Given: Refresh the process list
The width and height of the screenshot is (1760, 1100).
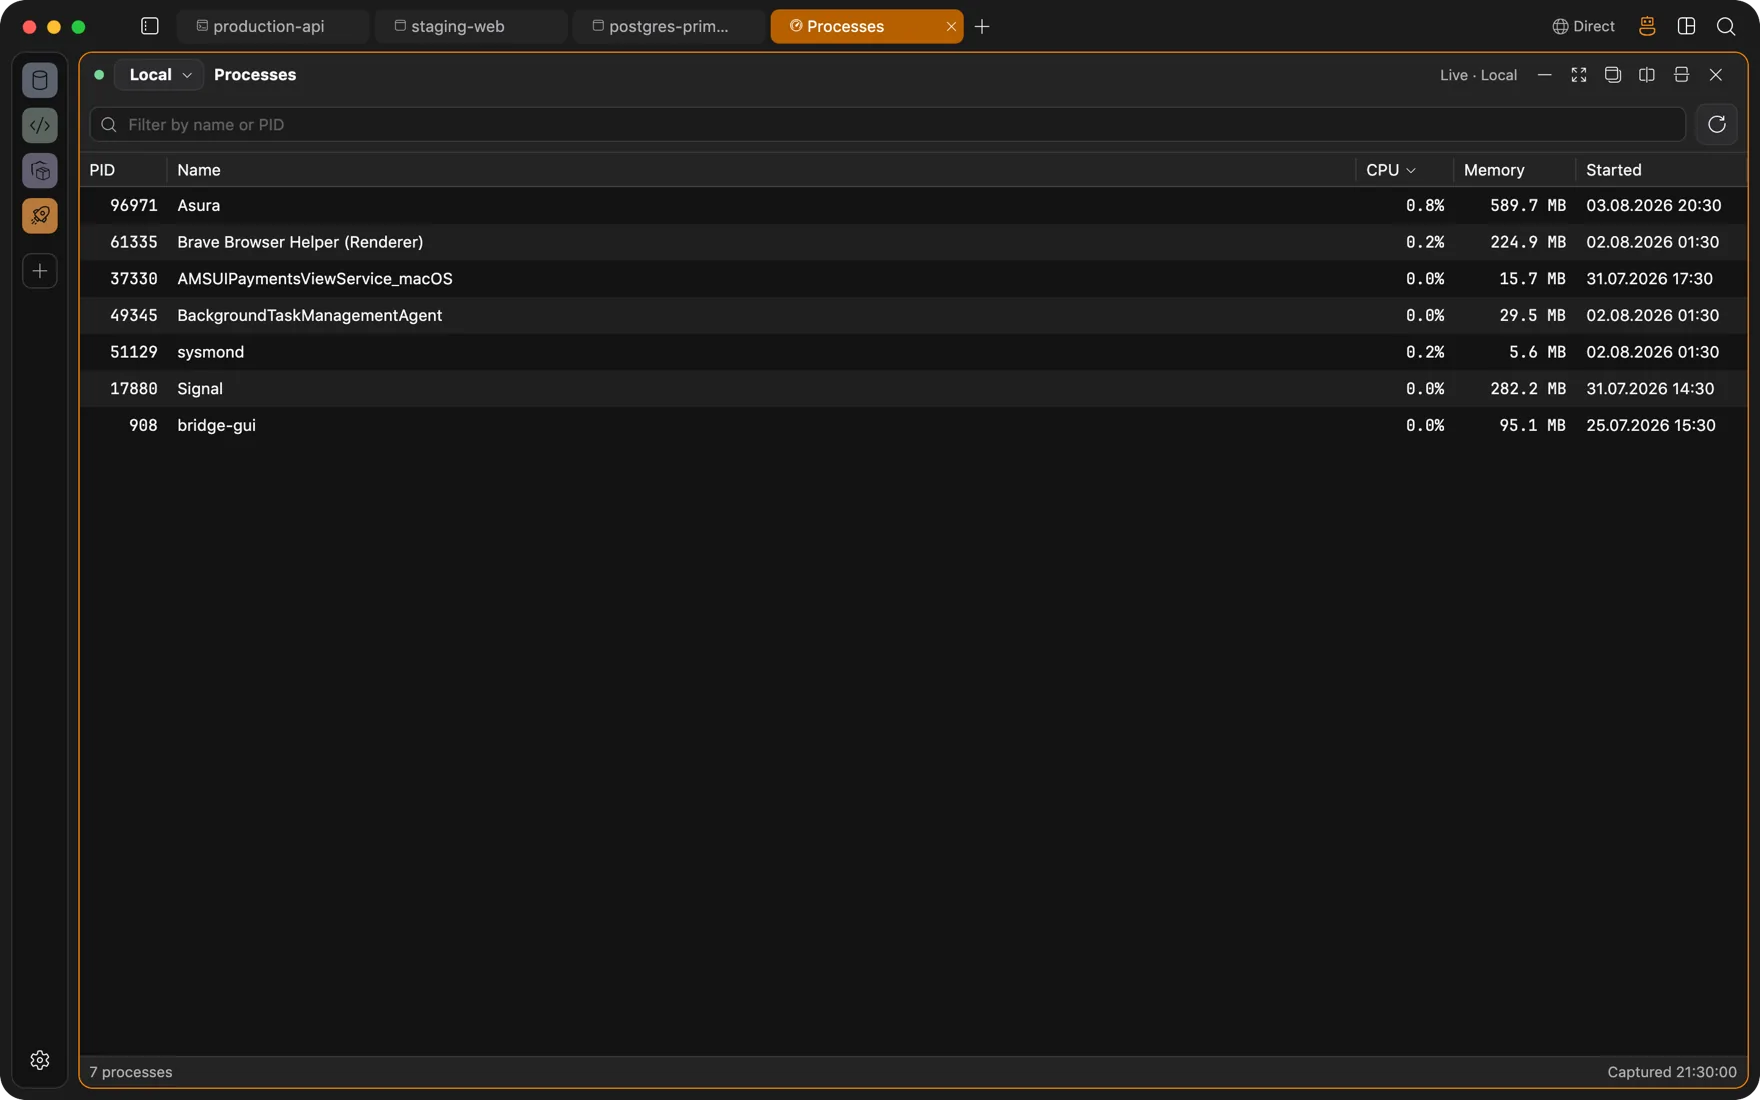Looking at the screenshot, I should [x=1717, y=124].
